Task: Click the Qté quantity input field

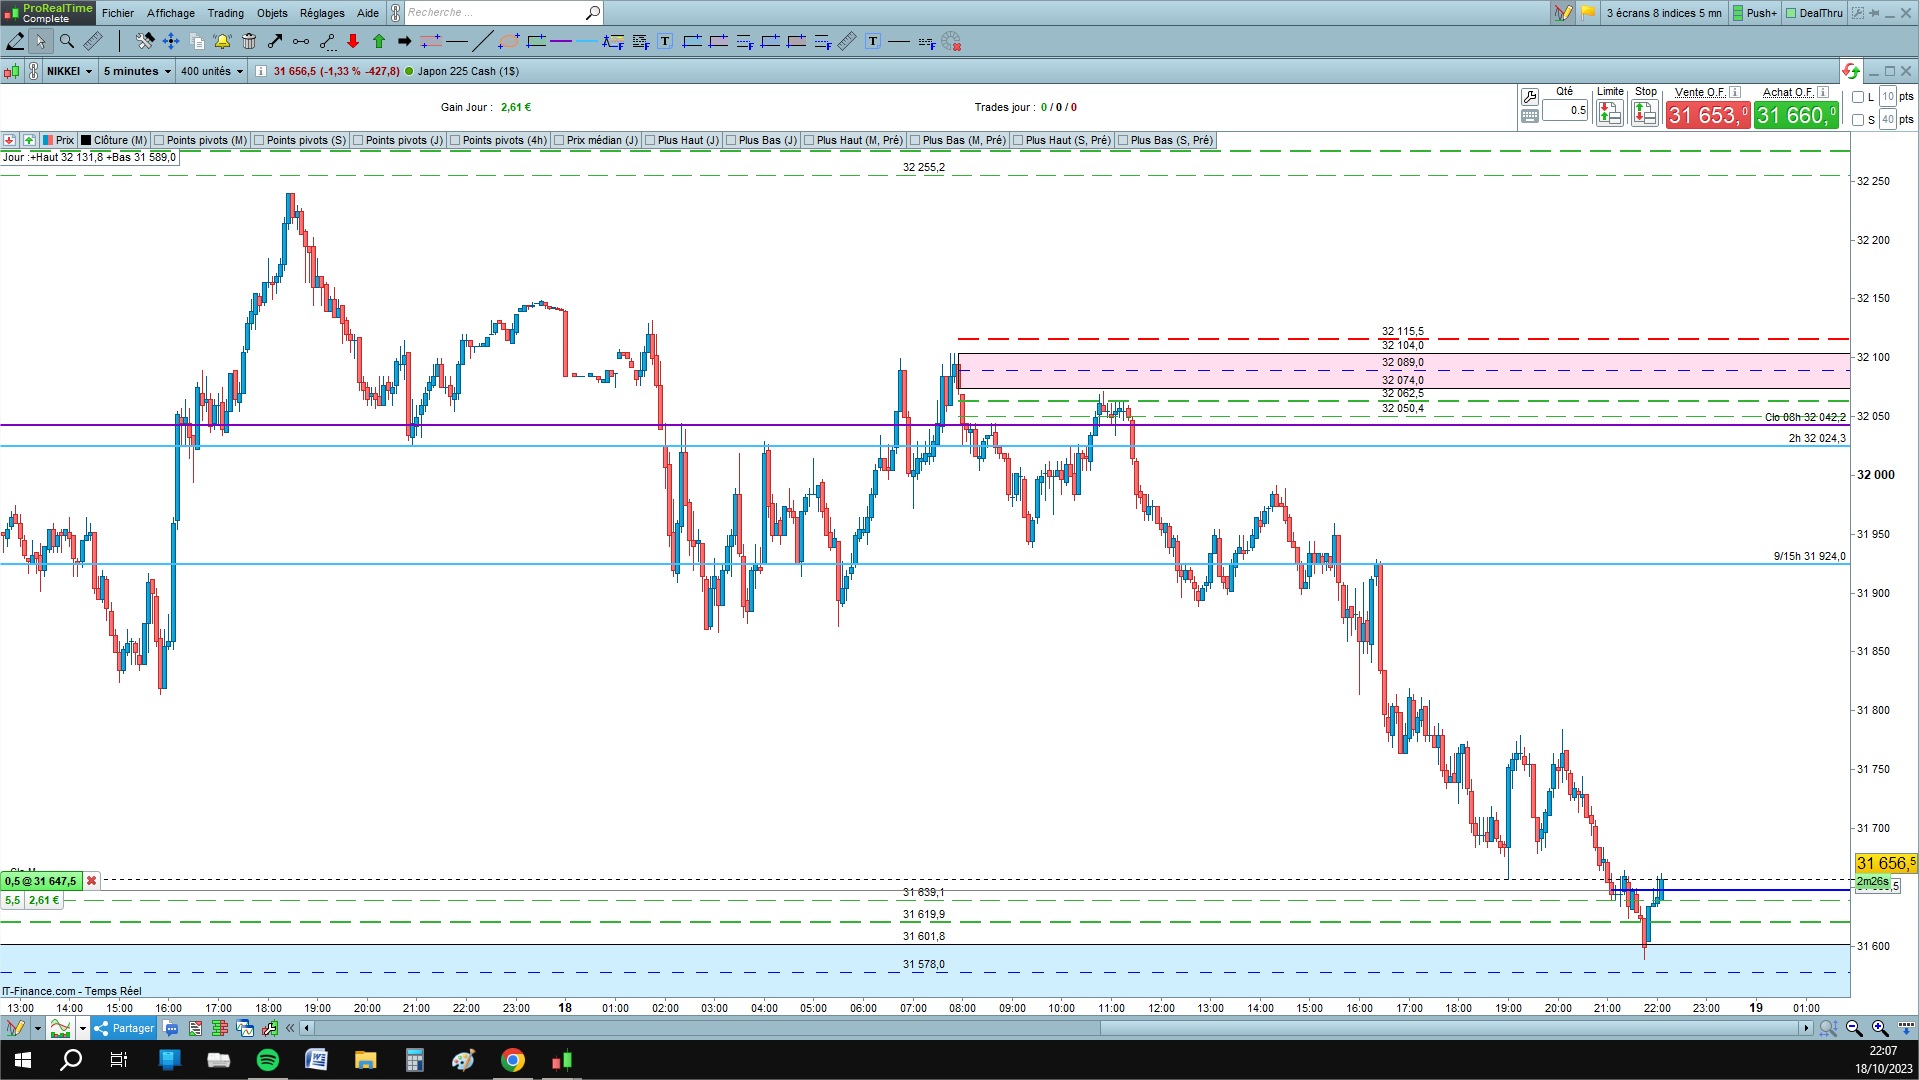Action: pos(1566,110)
